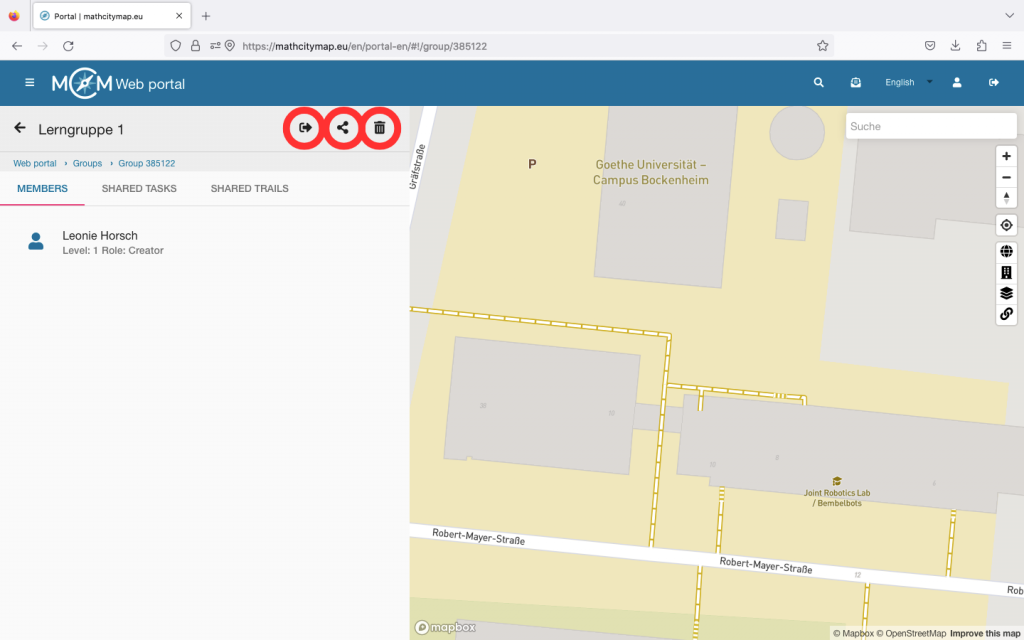Reset map bearing with compass arrow
The height and width of the screenshot is (640, 1024).
pyautogui.click(x=1006, y=198)
